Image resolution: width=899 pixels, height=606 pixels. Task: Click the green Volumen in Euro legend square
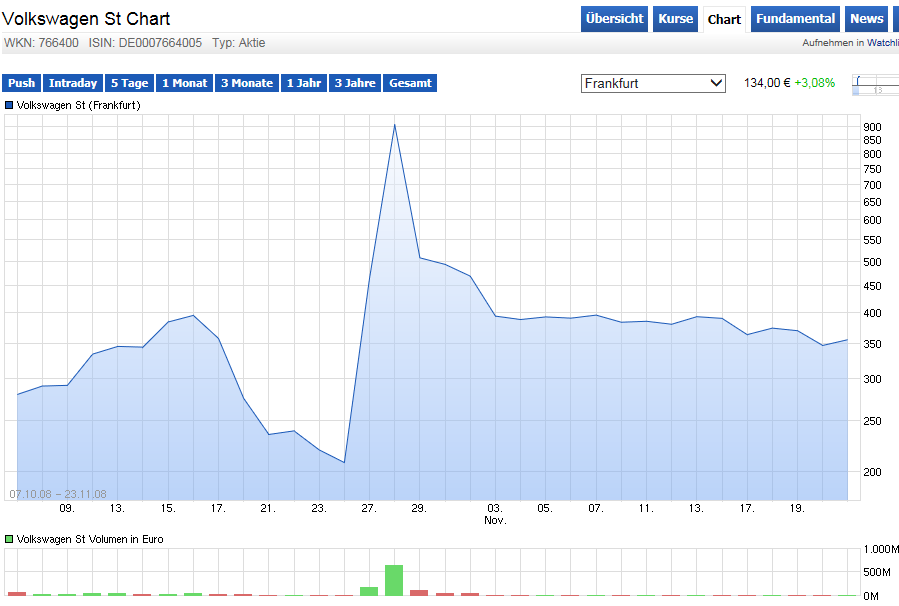click(x=9, y=539)
